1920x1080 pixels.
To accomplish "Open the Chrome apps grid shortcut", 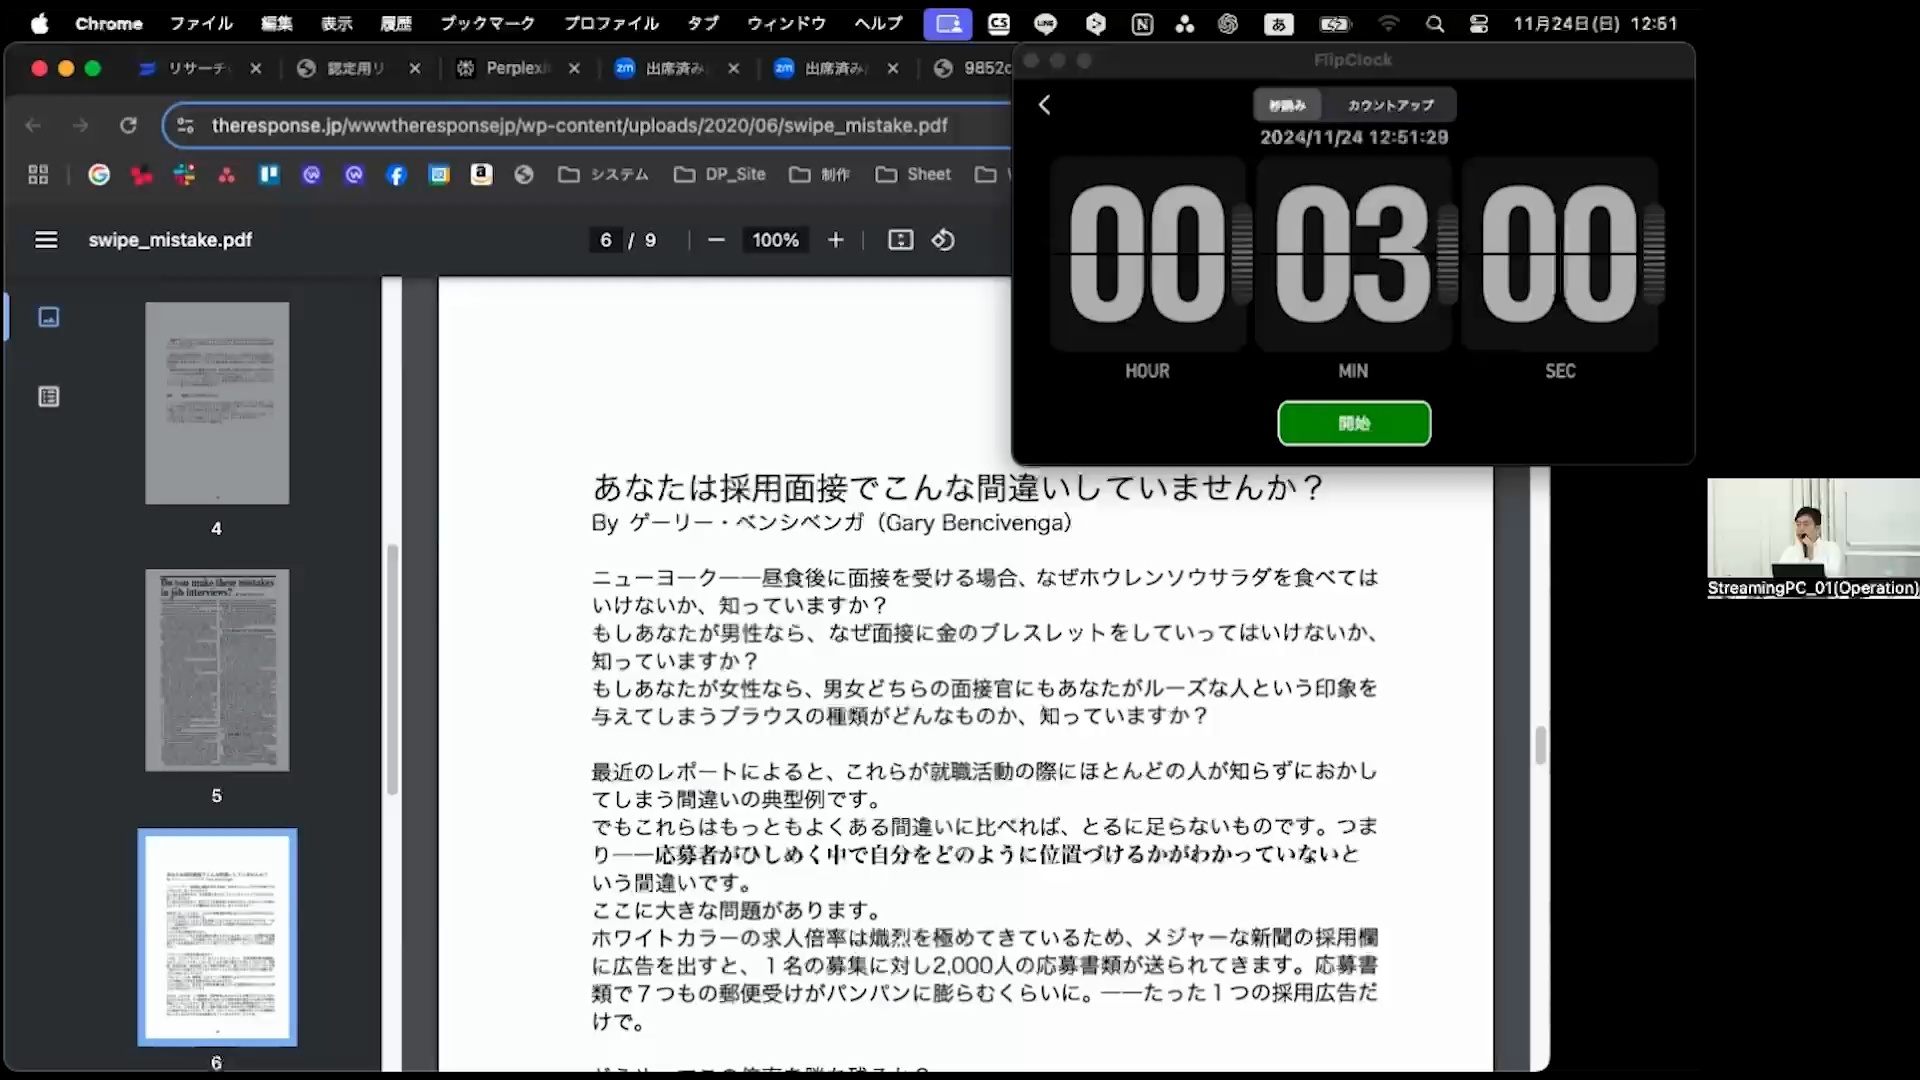I will coord(38,175).
